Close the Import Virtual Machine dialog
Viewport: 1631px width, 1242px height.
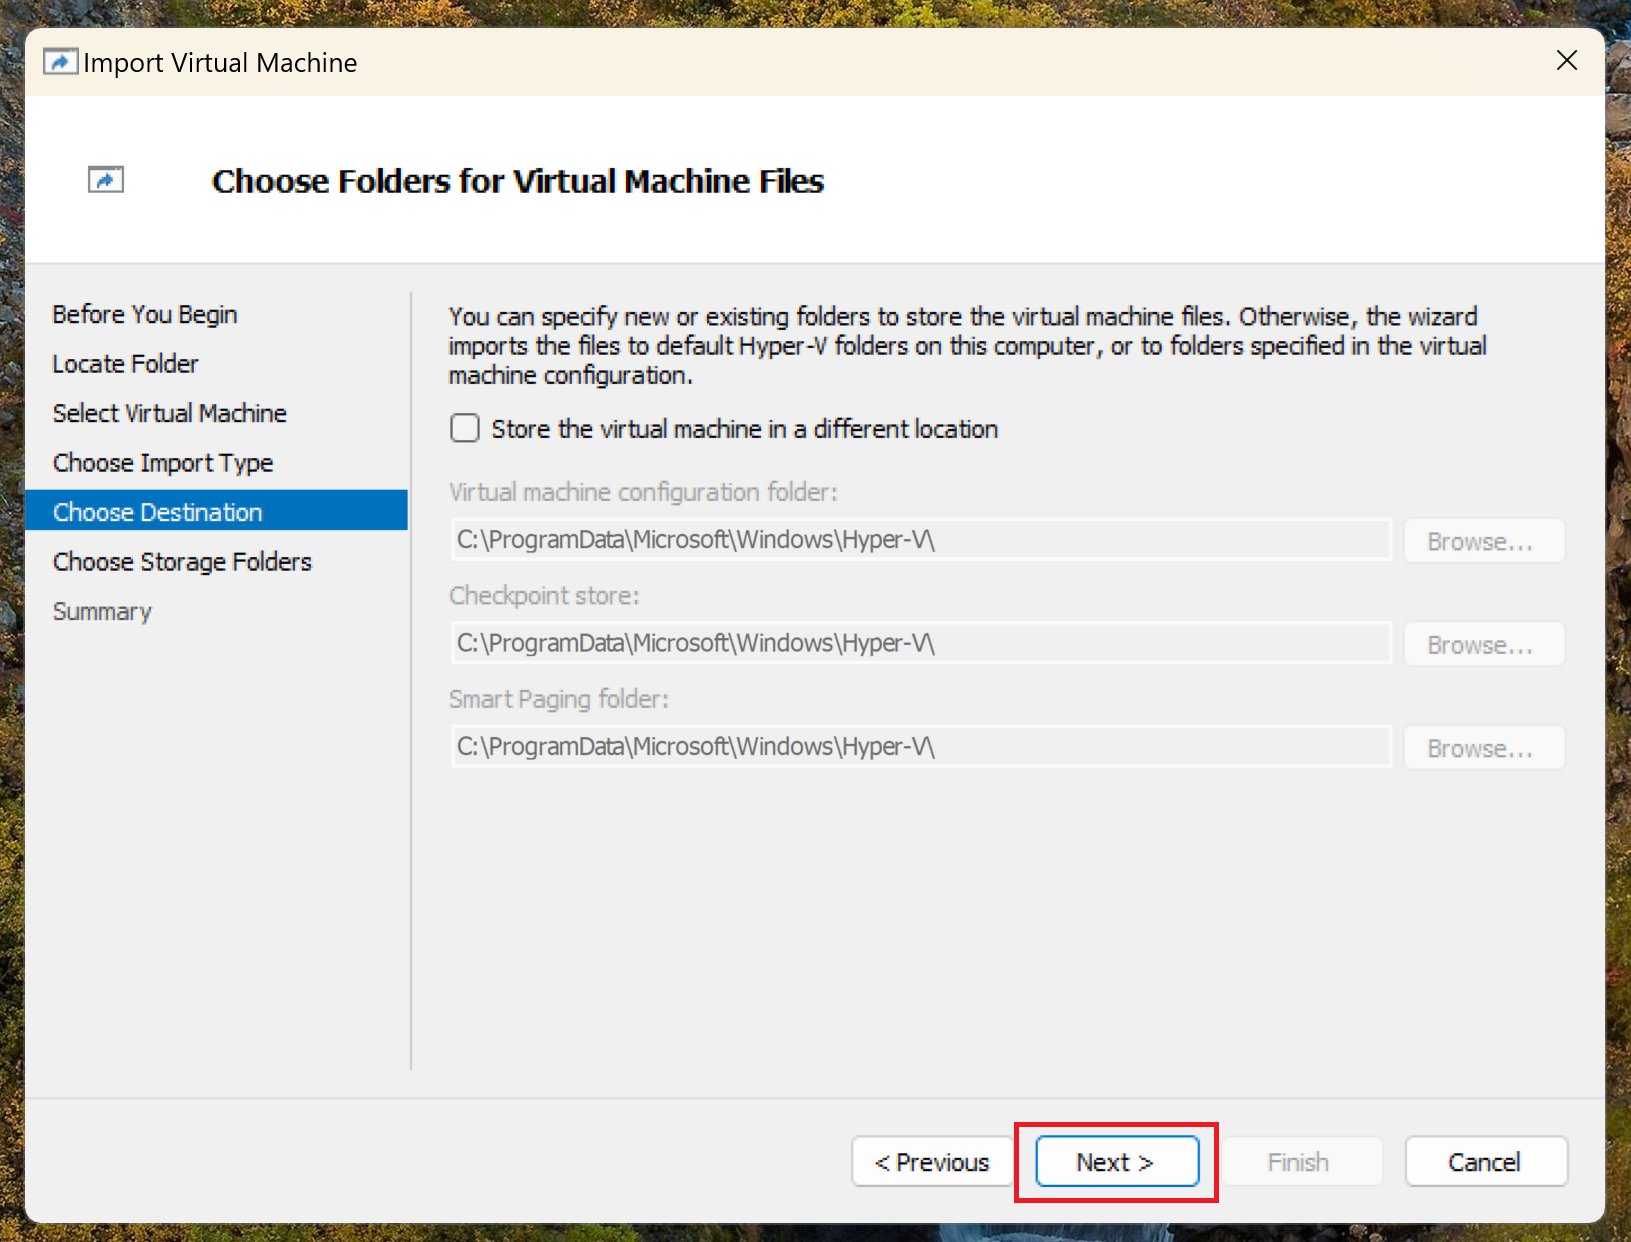tap(1566, 61)
